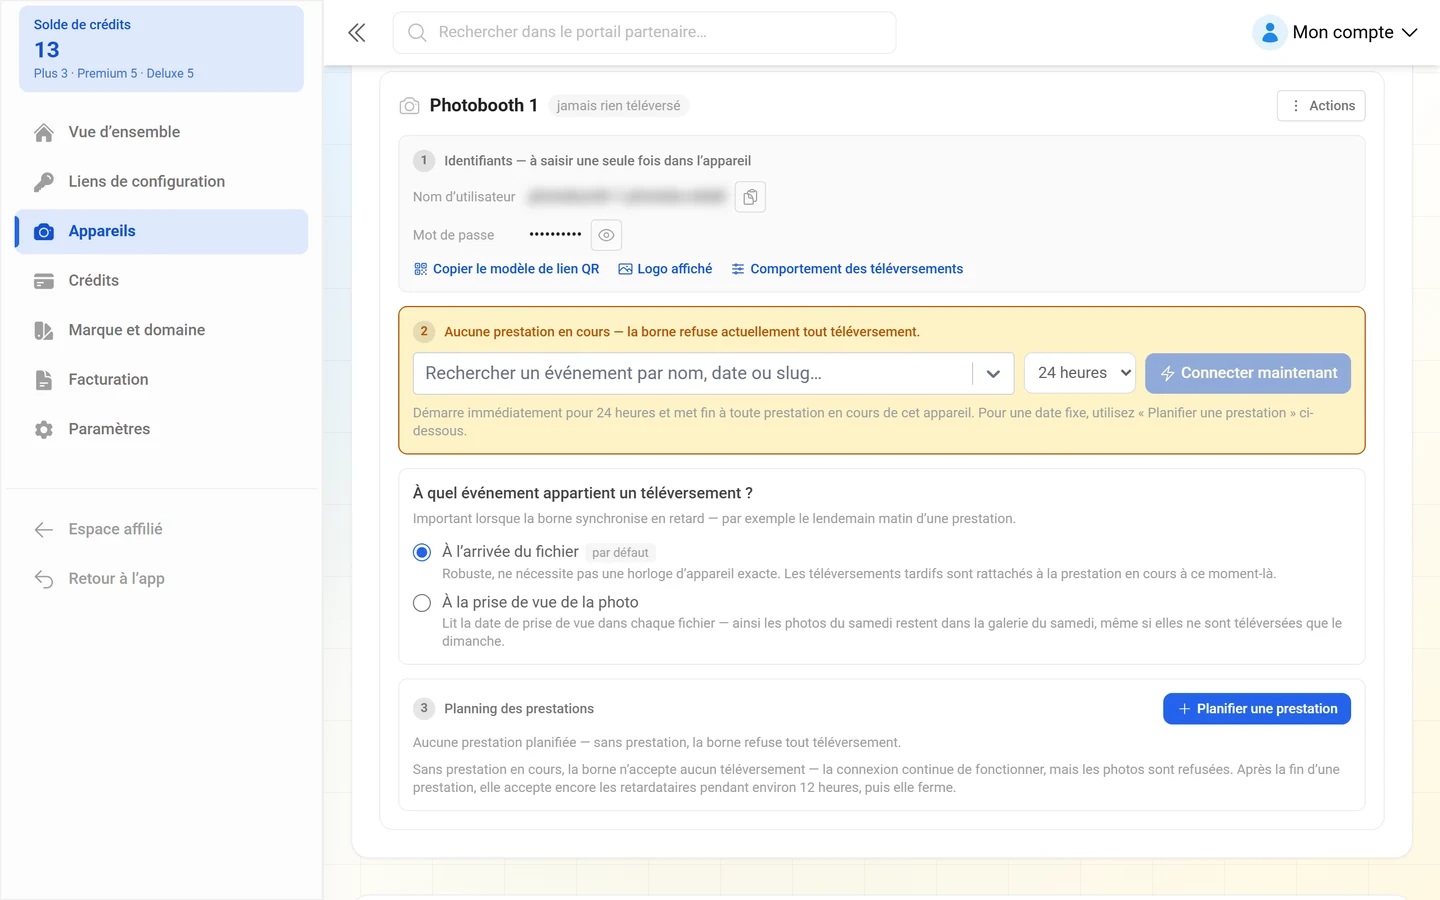Viewport: 1440px width, 900px height.
Task: Go to Espace affilié
Action: point(161,529)
